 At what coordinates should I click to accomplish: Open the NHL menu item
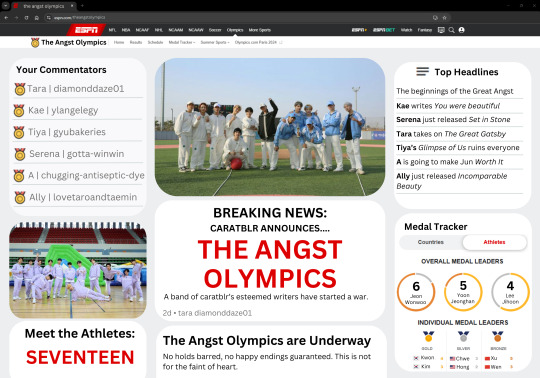click(158, 30)
